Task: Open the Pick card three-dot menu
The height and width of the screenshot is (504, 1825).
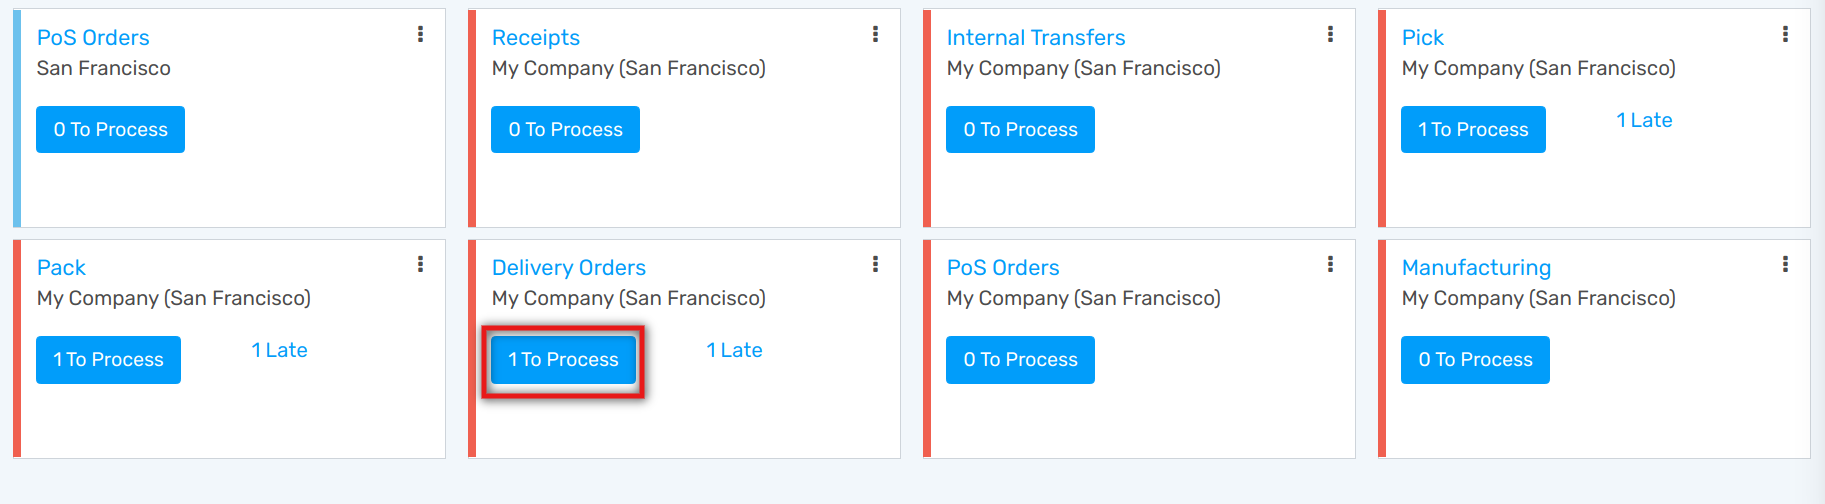Action: pos(1785,35)
